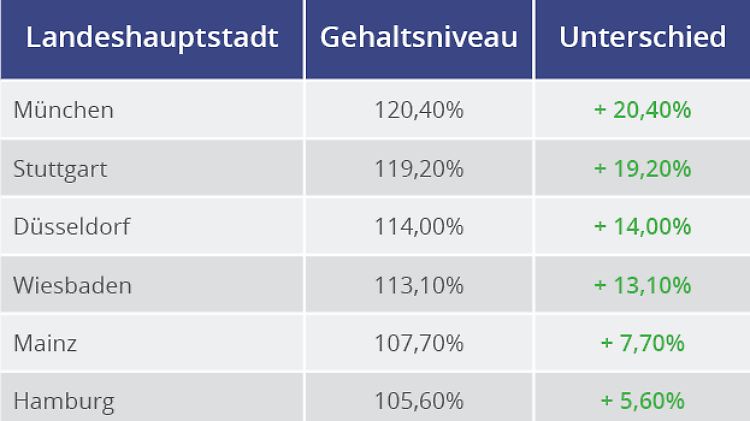This screenshot has width=750, height=421.
Task: Pick the green + 20,40% difference value
Action: click(642, 110)
